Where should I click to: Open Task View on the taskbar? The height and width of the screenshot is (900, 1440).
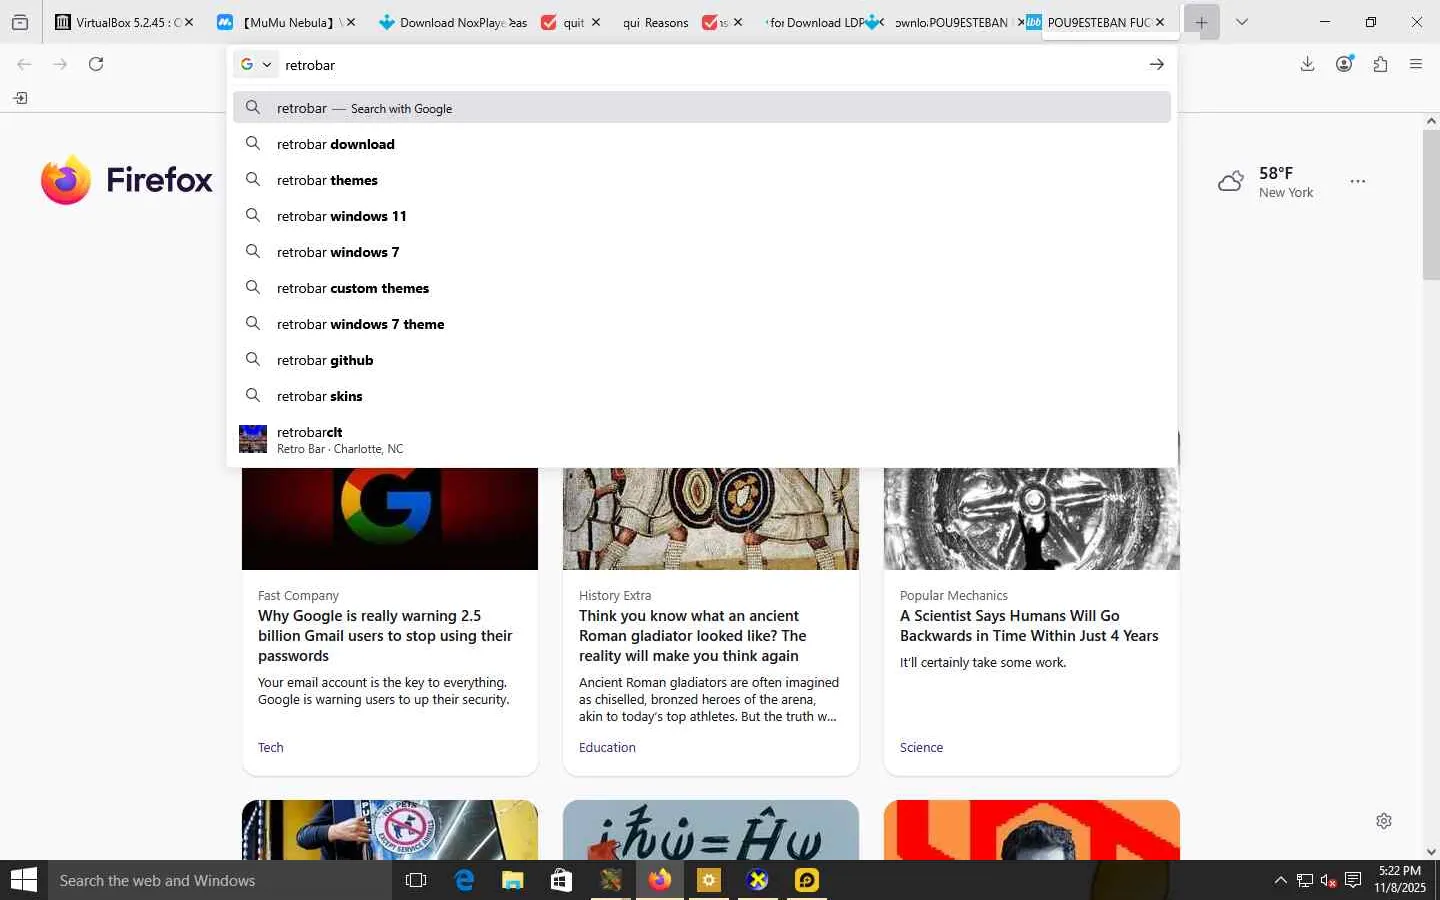point(416,880)
